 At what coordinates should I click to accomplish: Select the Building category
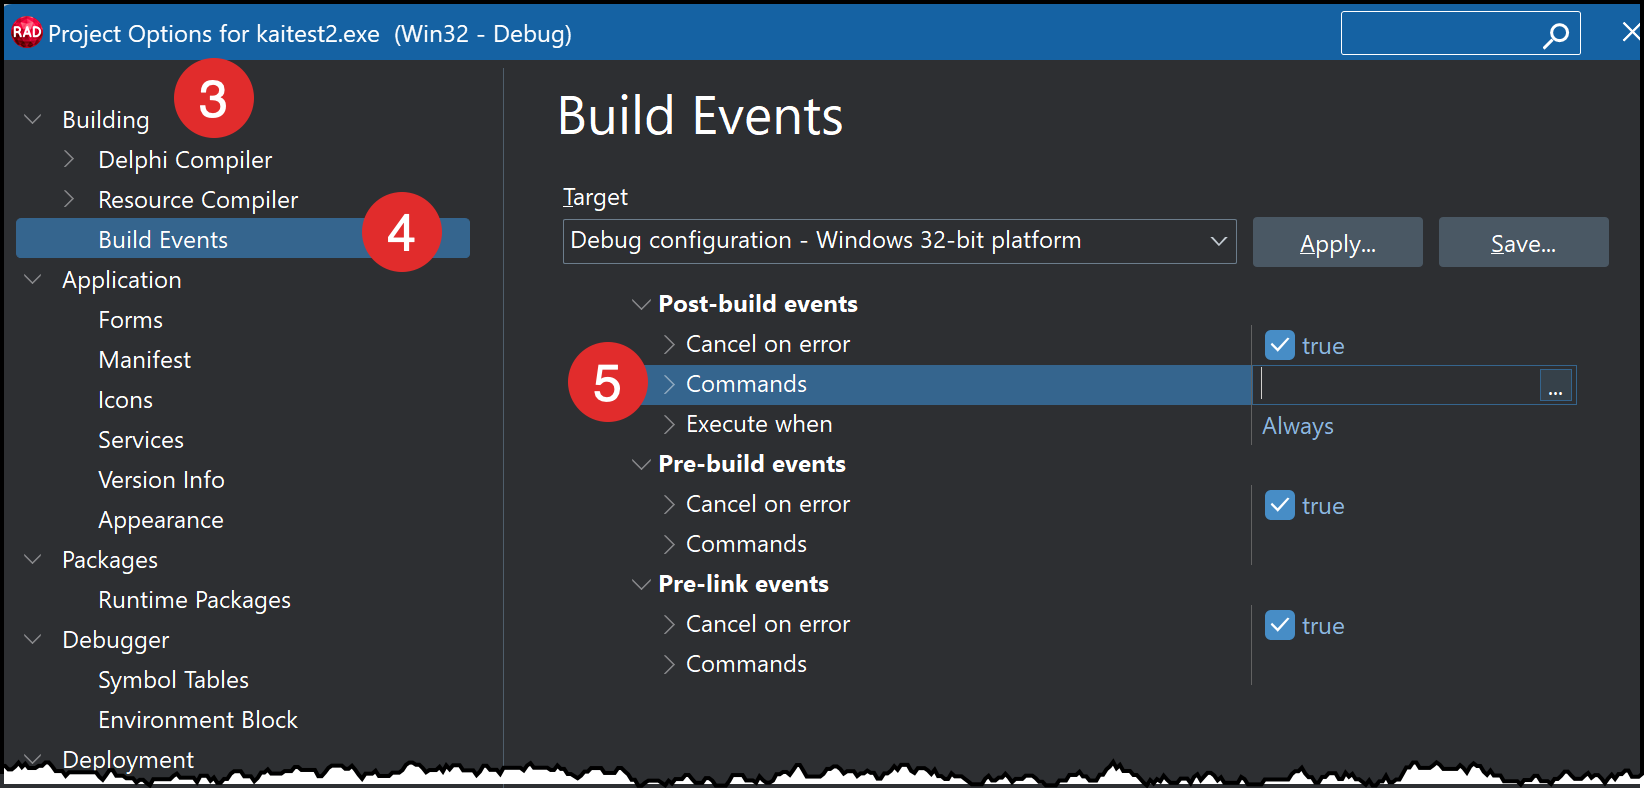click(106, 120)
